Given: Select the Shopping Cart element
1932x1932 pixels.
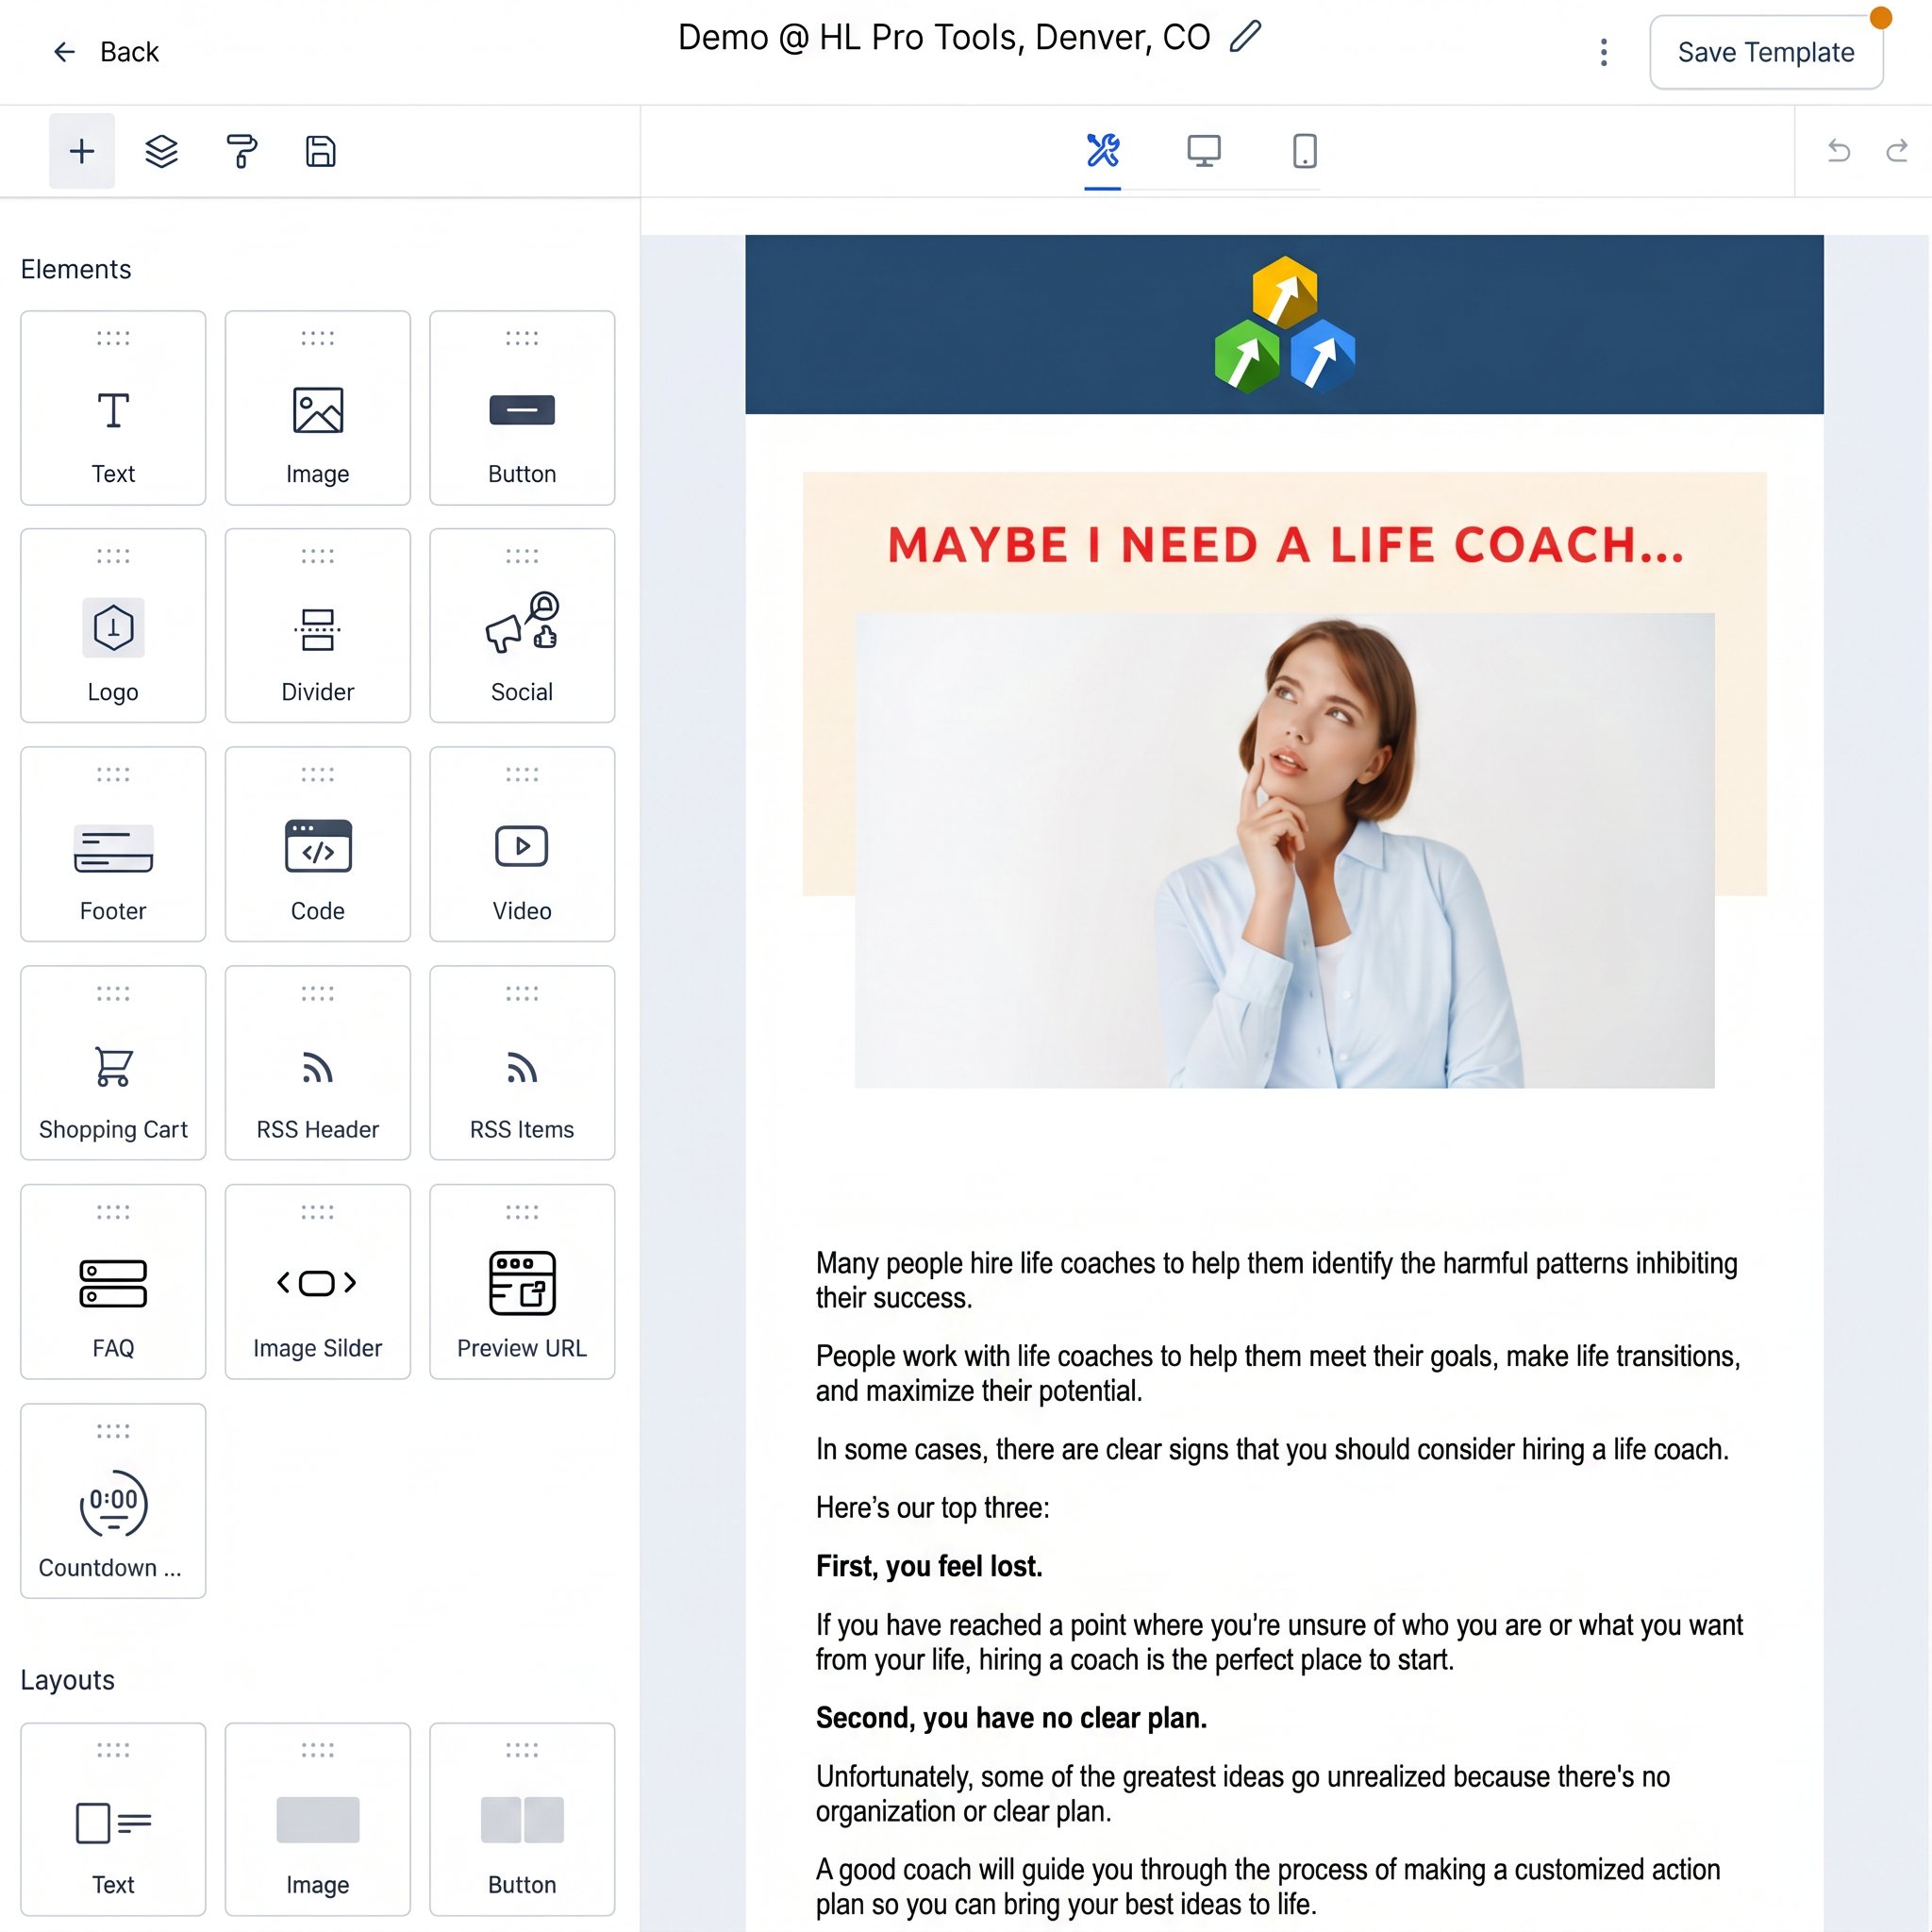Looking at the screenshot, I should pos(113,1063).
